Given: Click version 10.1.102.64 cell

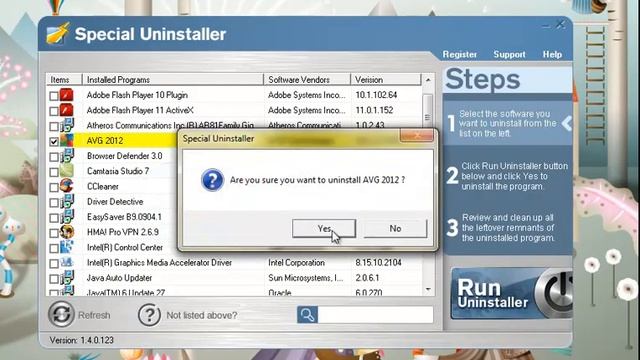Looking at the screenshot, I should pyautogui.click(x=376, y=95).
